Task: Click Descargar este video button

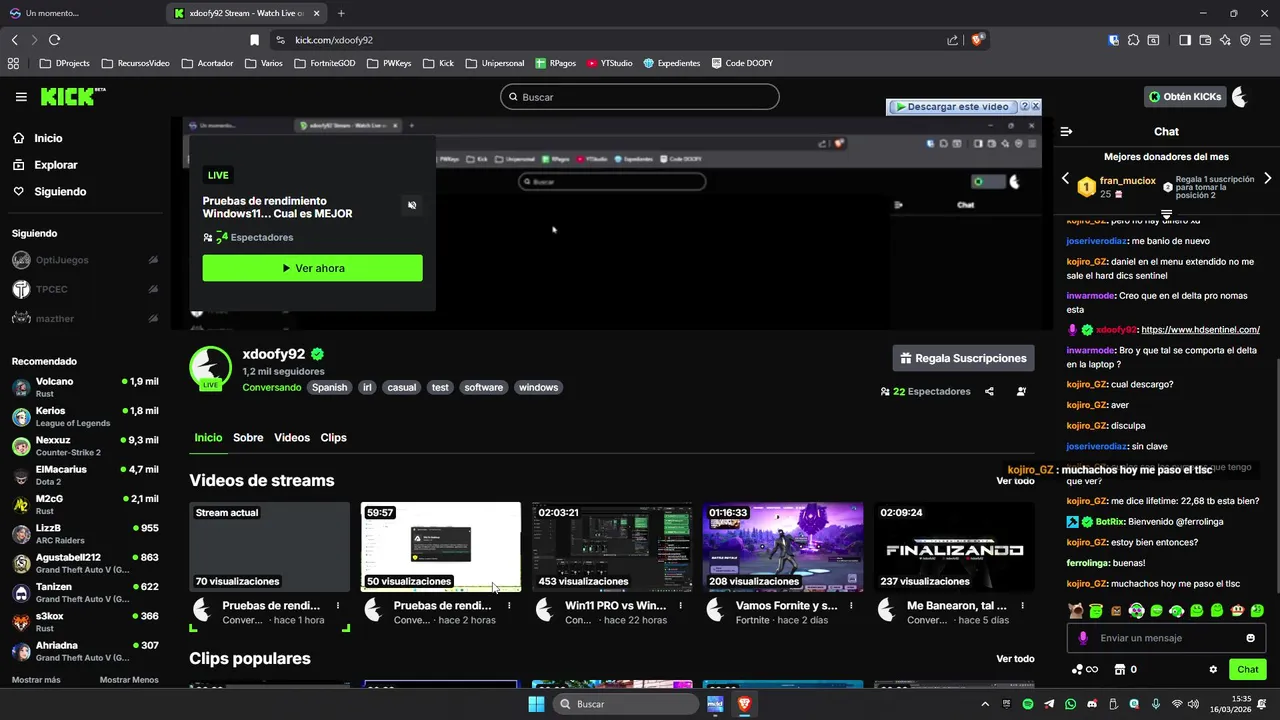Action: (951, 106)
